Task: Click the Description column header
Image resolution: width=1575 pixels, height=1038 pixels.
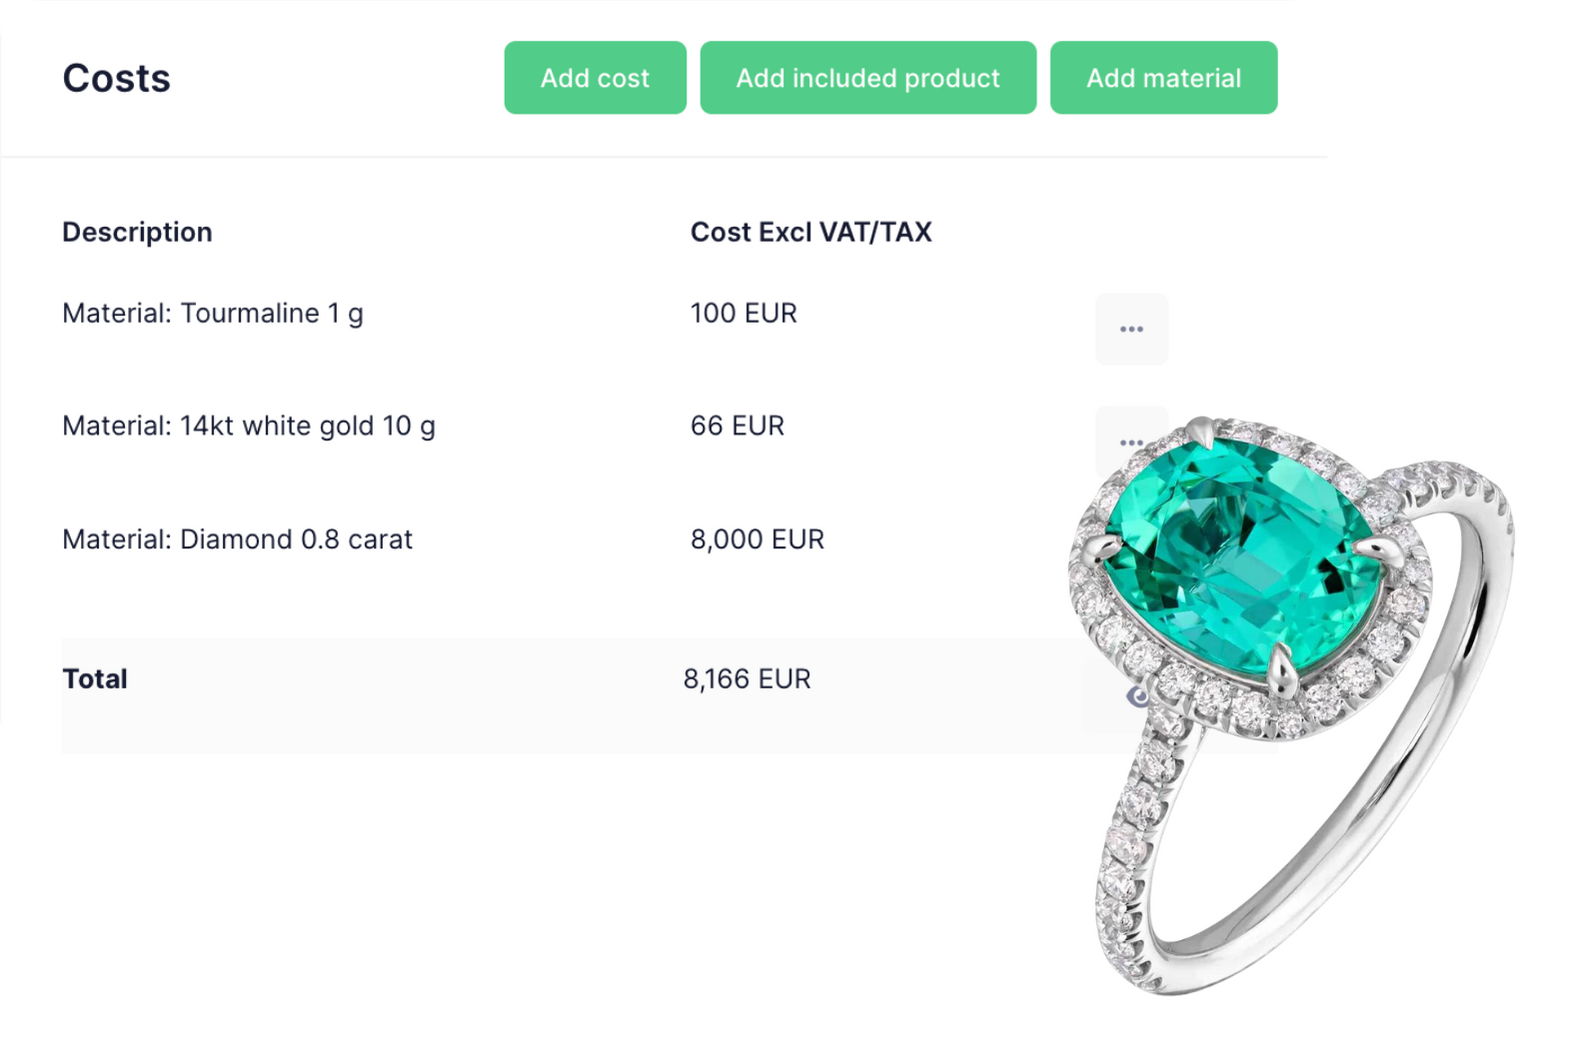Action: tap(137, 231)
